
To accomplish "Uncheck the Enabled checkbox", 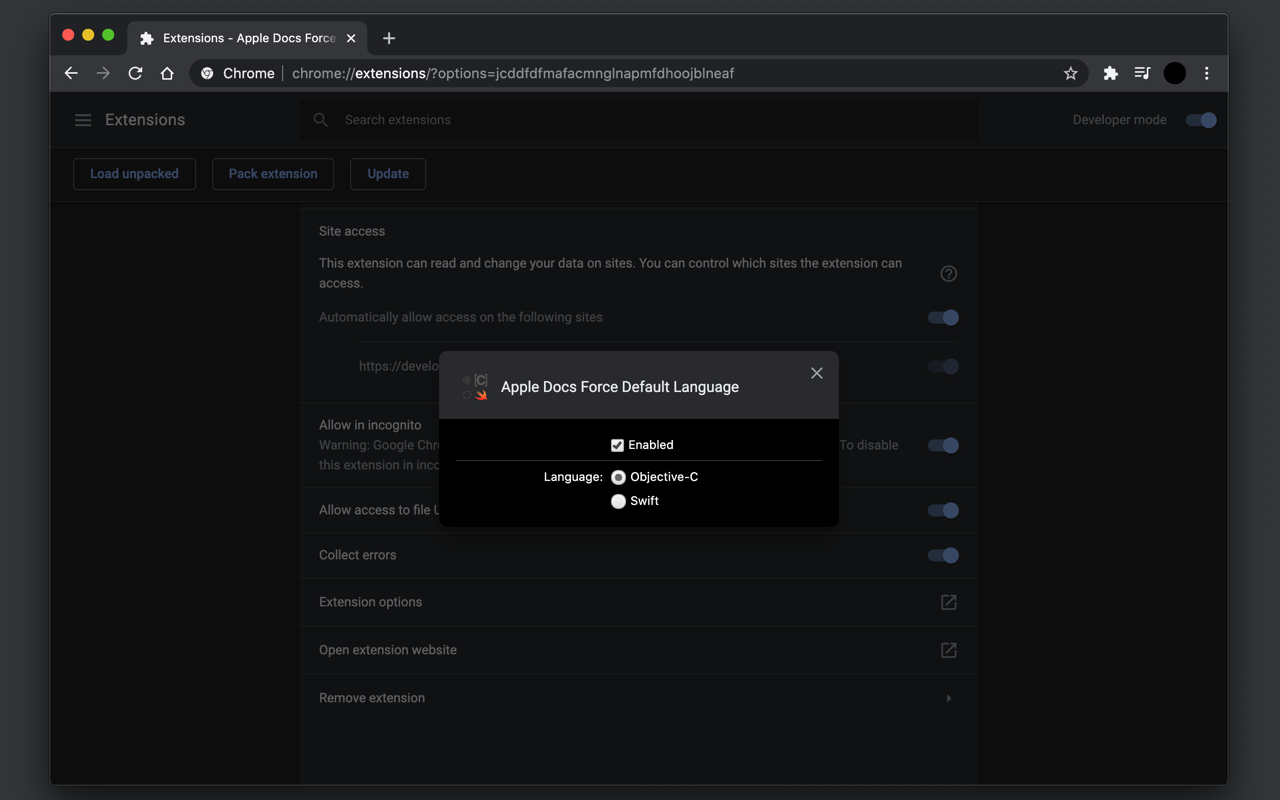I will point(617,445).
